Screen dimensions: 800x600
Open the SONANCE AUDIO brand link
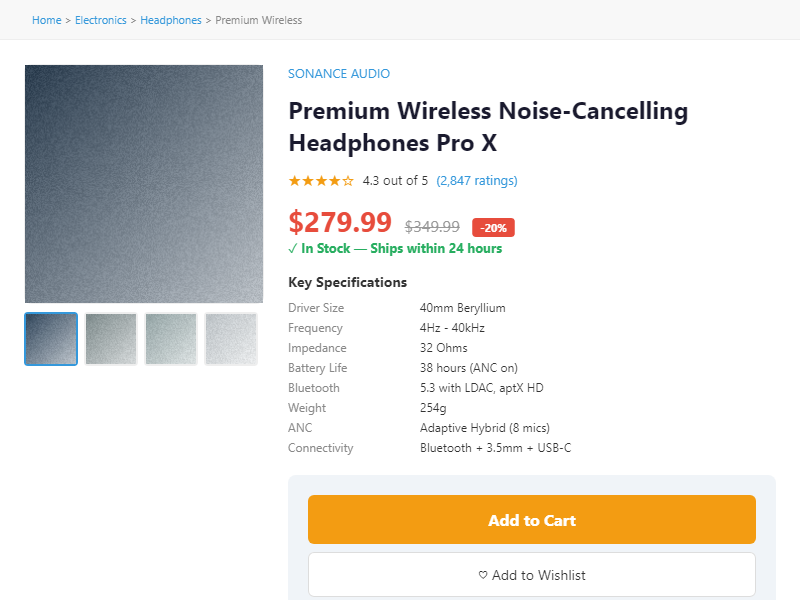click(339, 74)
